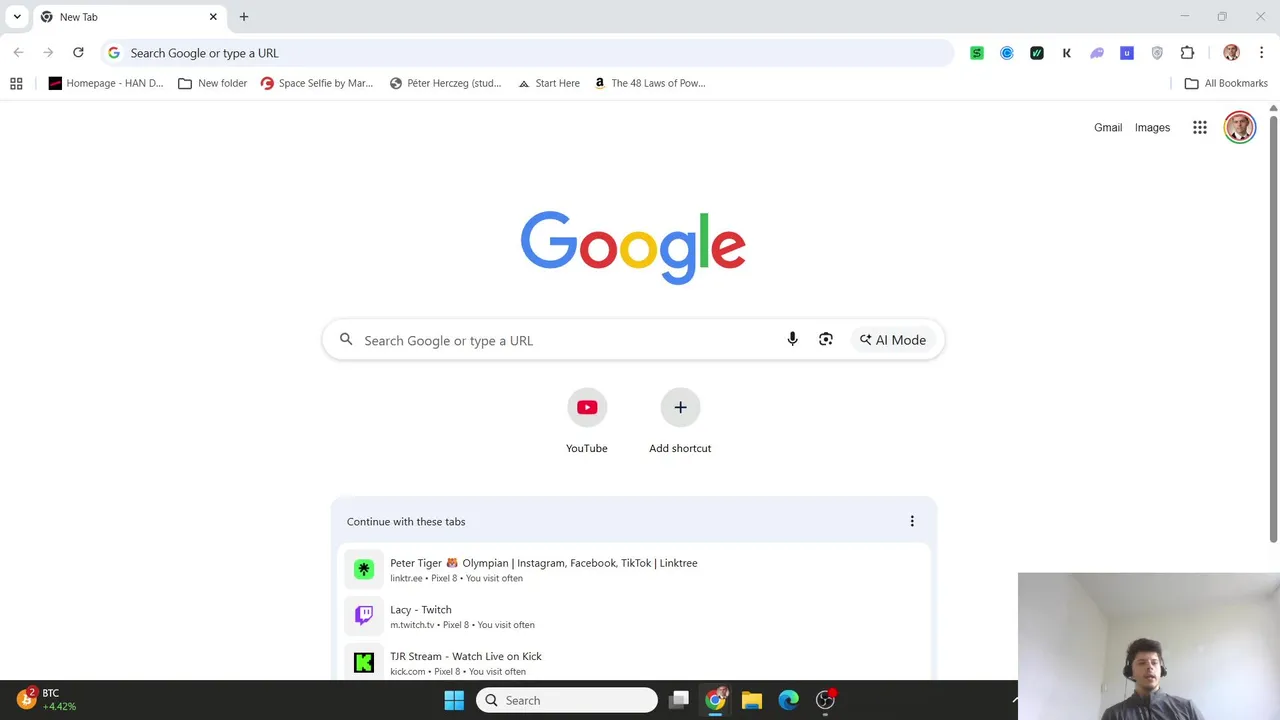
Task: Click the forward navigation arrow
Action: point(48,53)
